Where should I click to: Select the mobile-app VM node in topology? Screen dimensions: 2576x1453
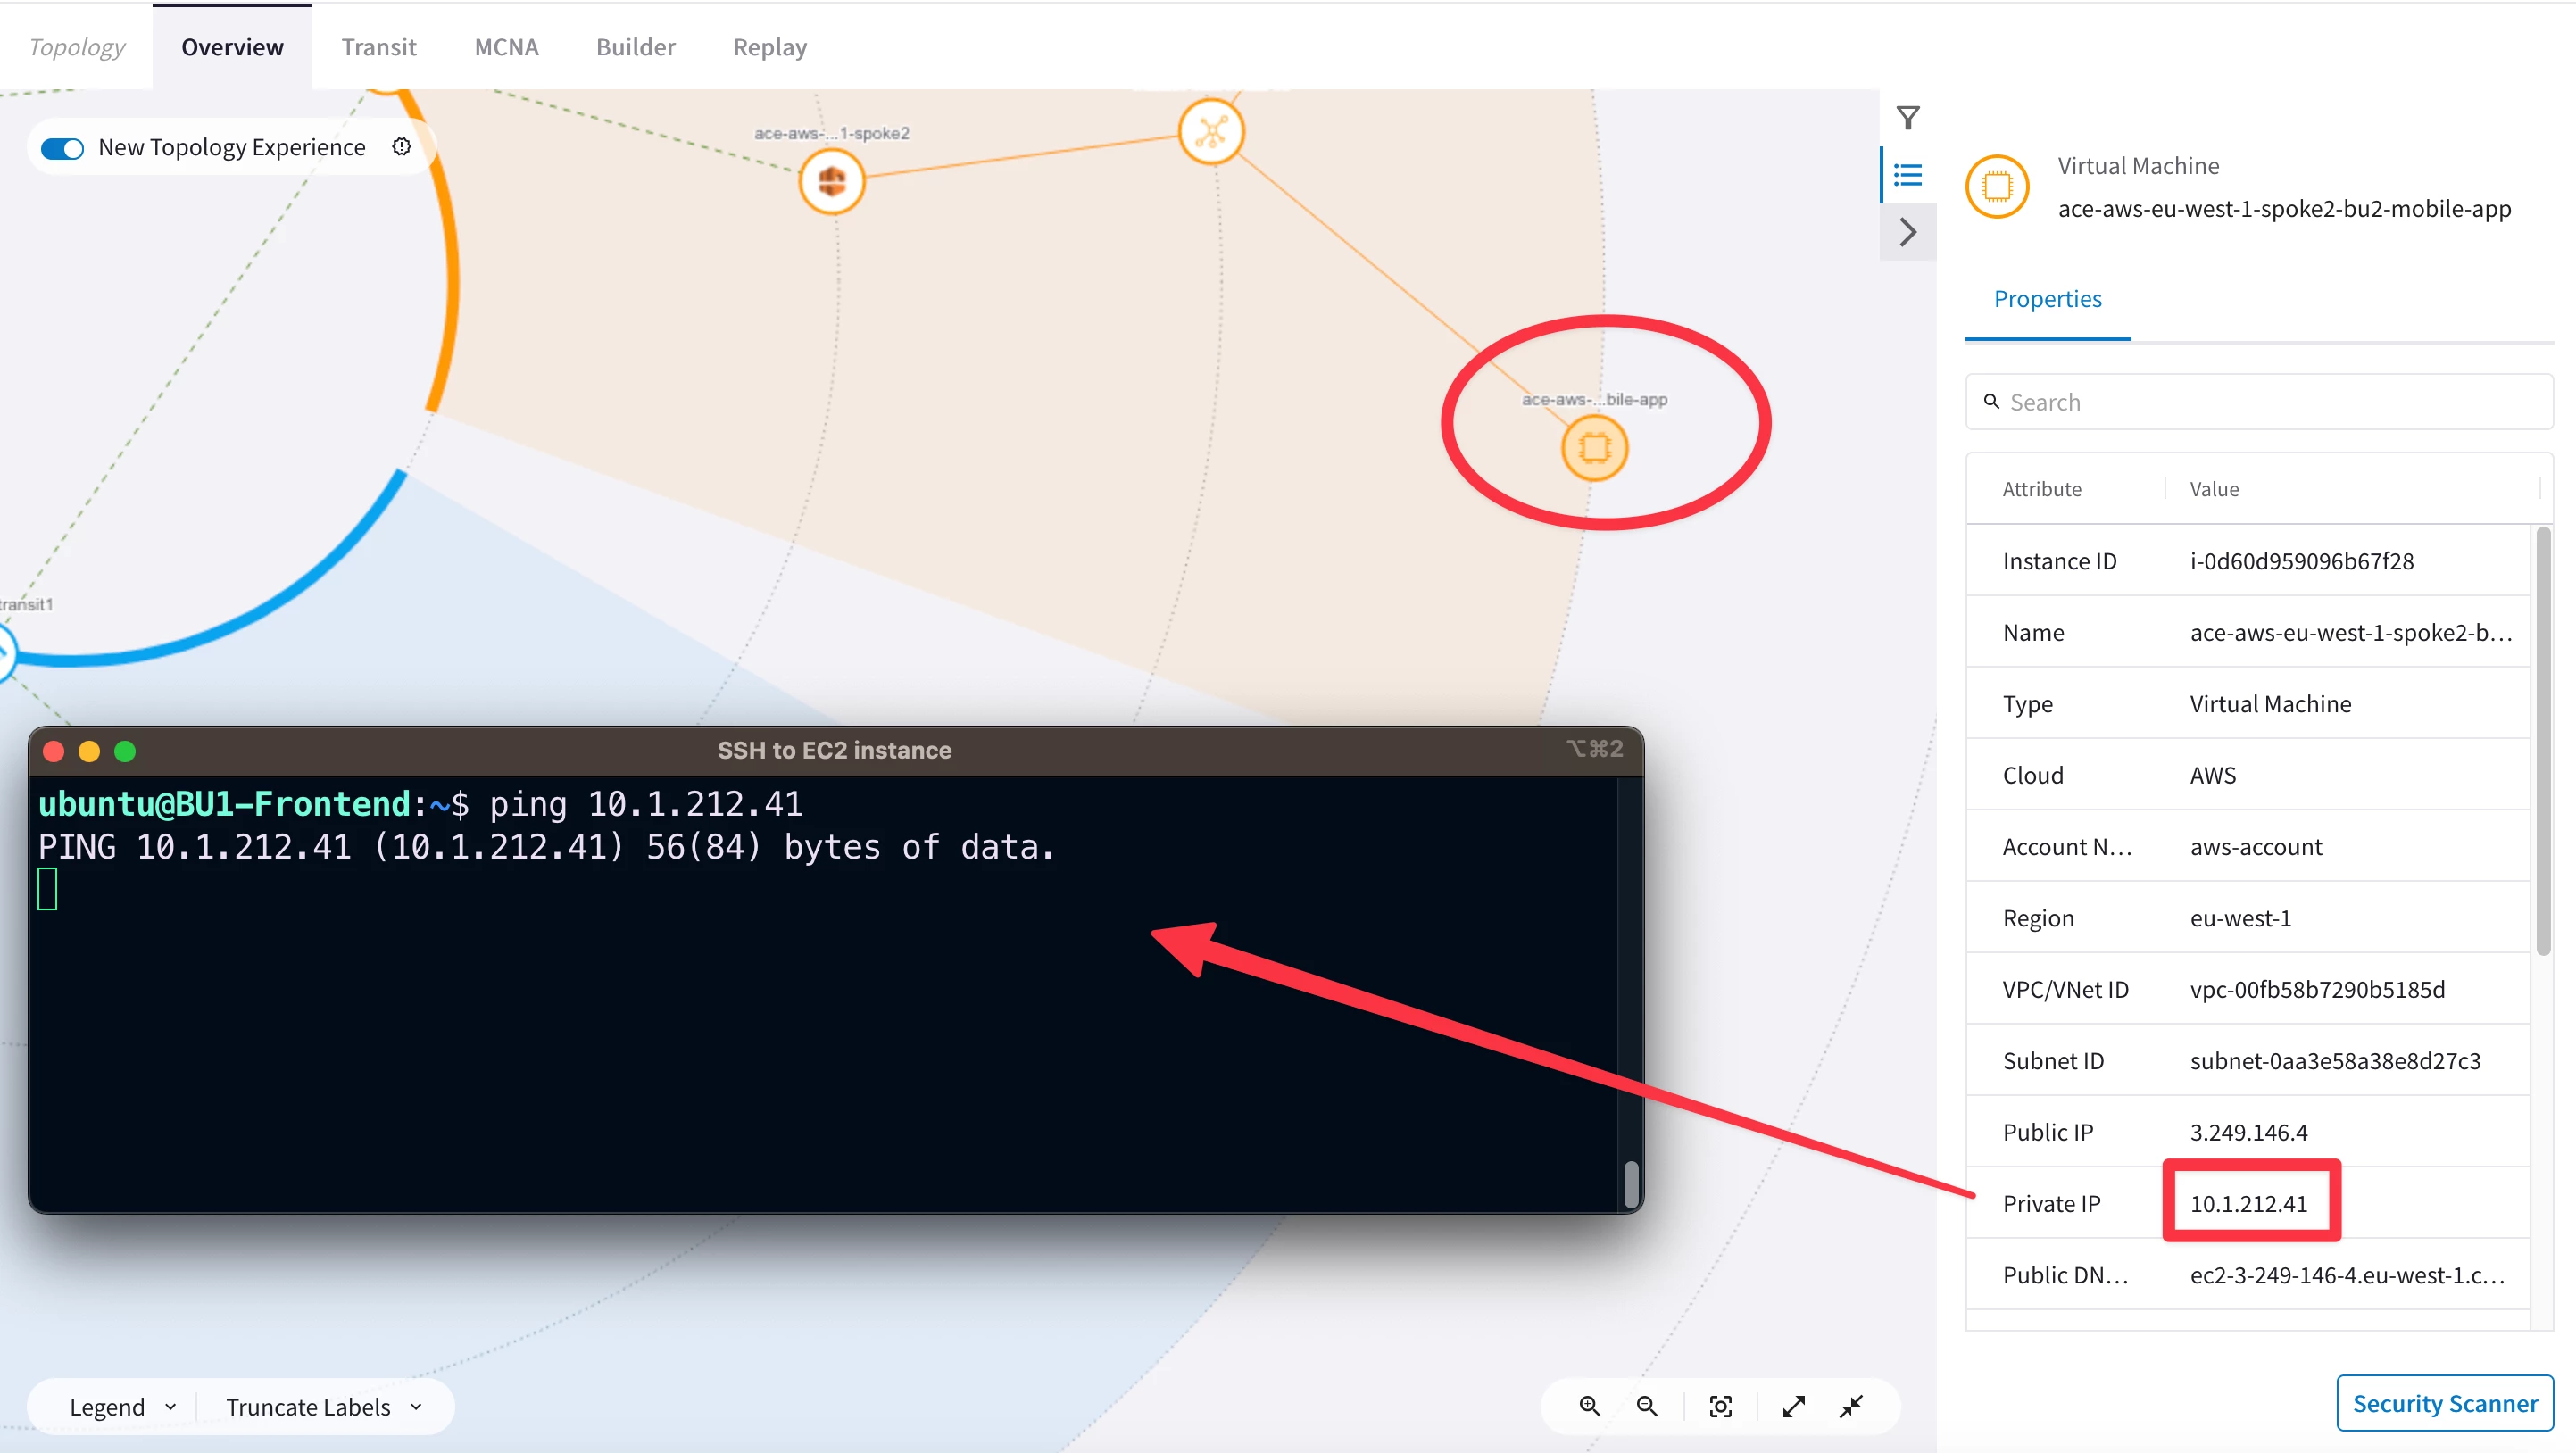(1594, 447)
